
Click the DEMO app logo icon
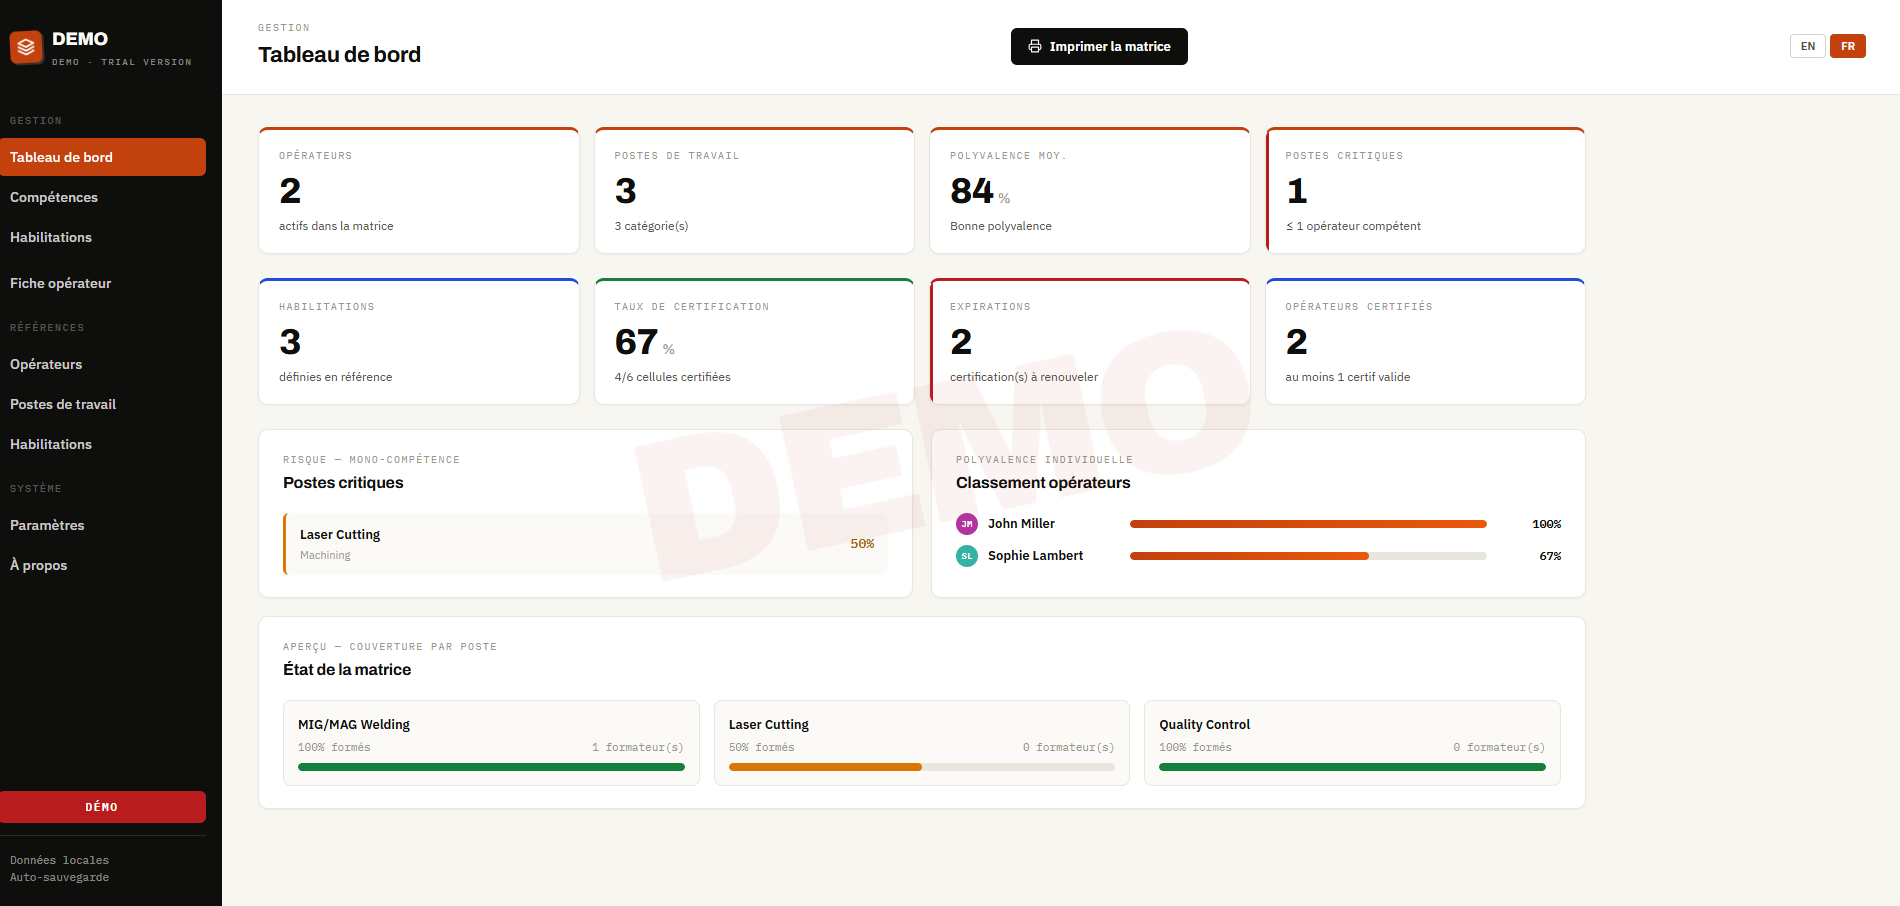point(26,47)
